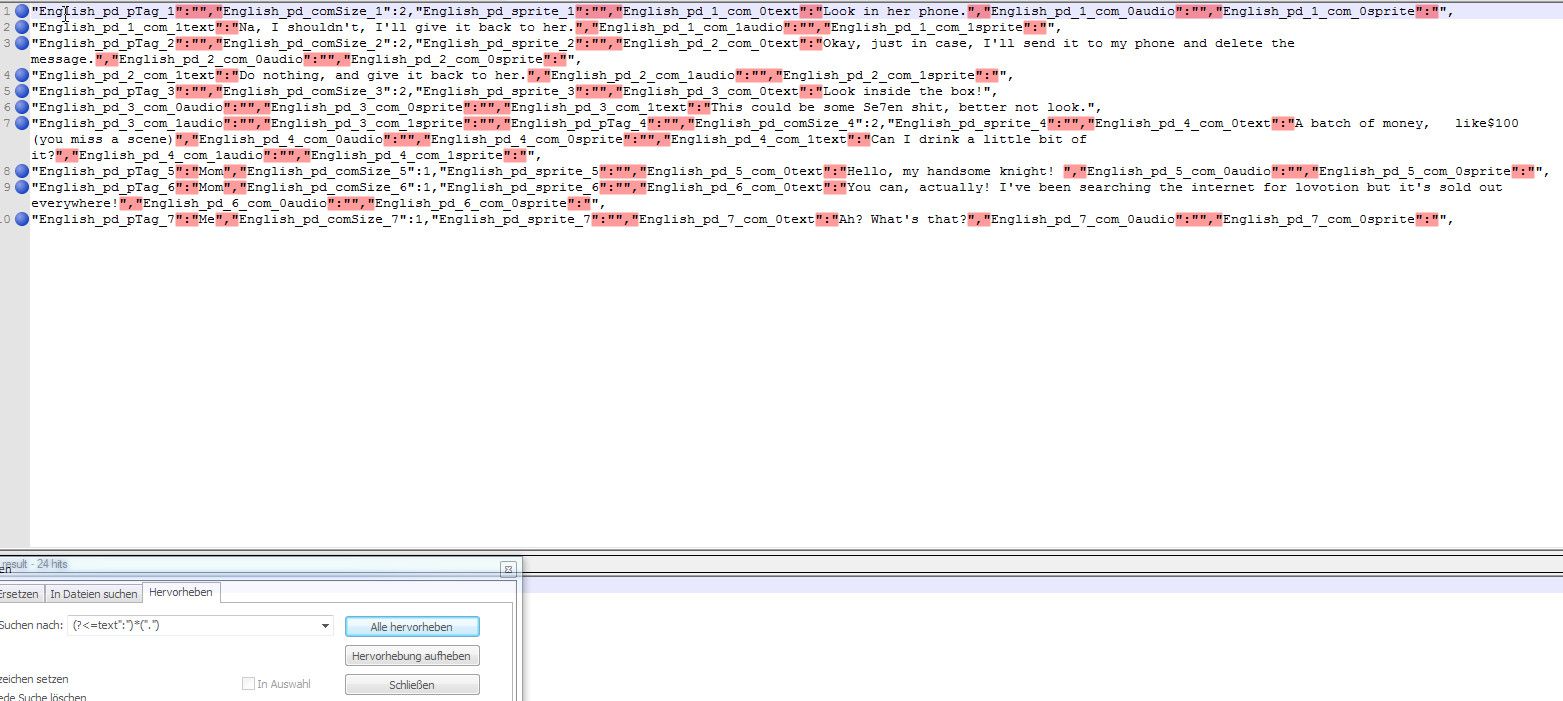Viewport: 1563px width, 701px height.
Task: Click the key 'English_pd_pTag_1' on line 1
Action: click(x=106, y=12)
